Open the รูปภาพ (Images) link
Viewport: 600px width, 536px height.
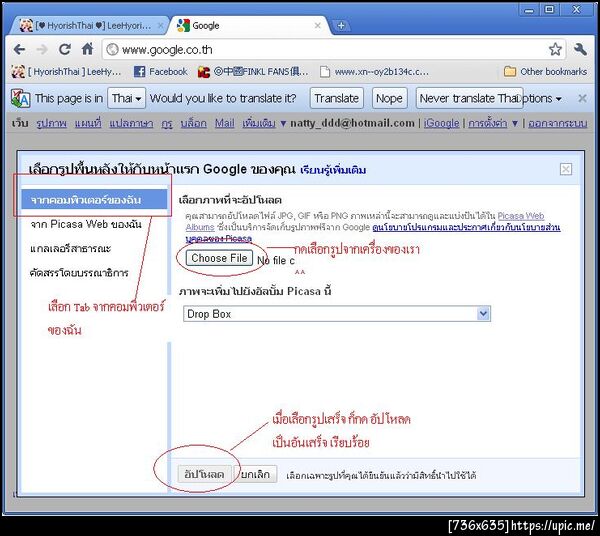(x=52, y=123)
